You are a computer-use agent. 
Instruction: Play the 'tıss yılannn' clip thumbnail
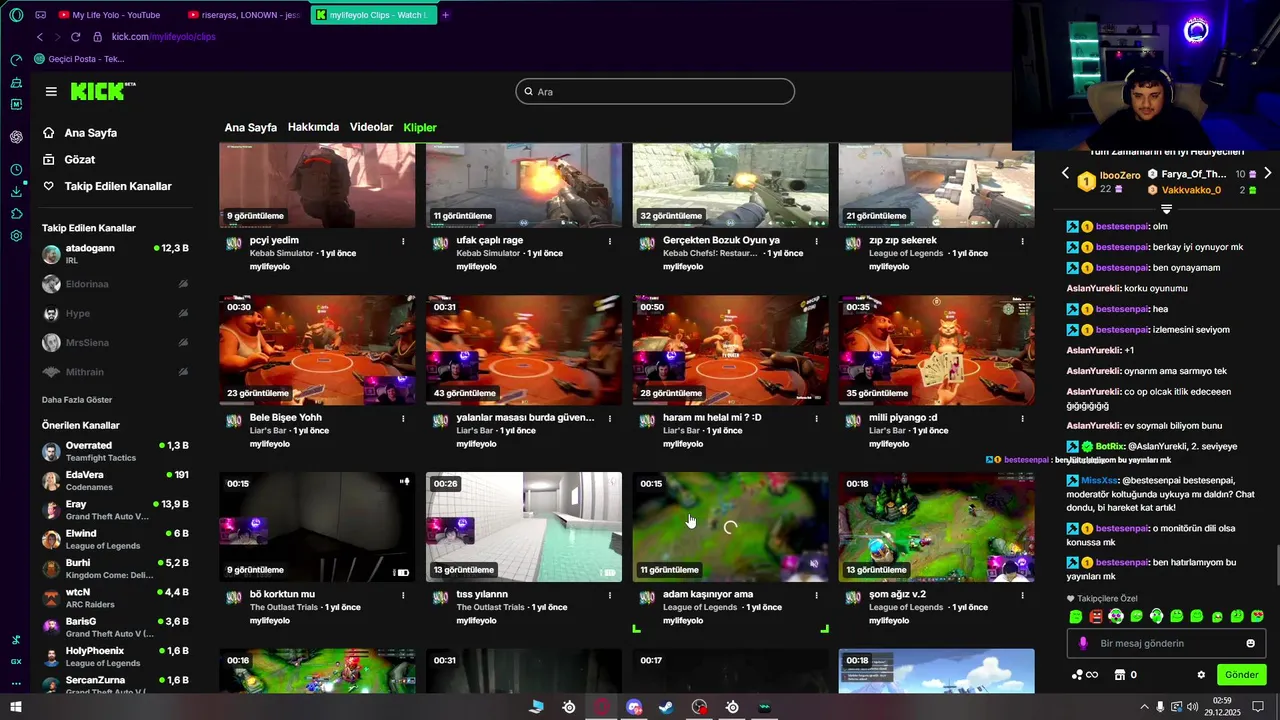point(523,527)
